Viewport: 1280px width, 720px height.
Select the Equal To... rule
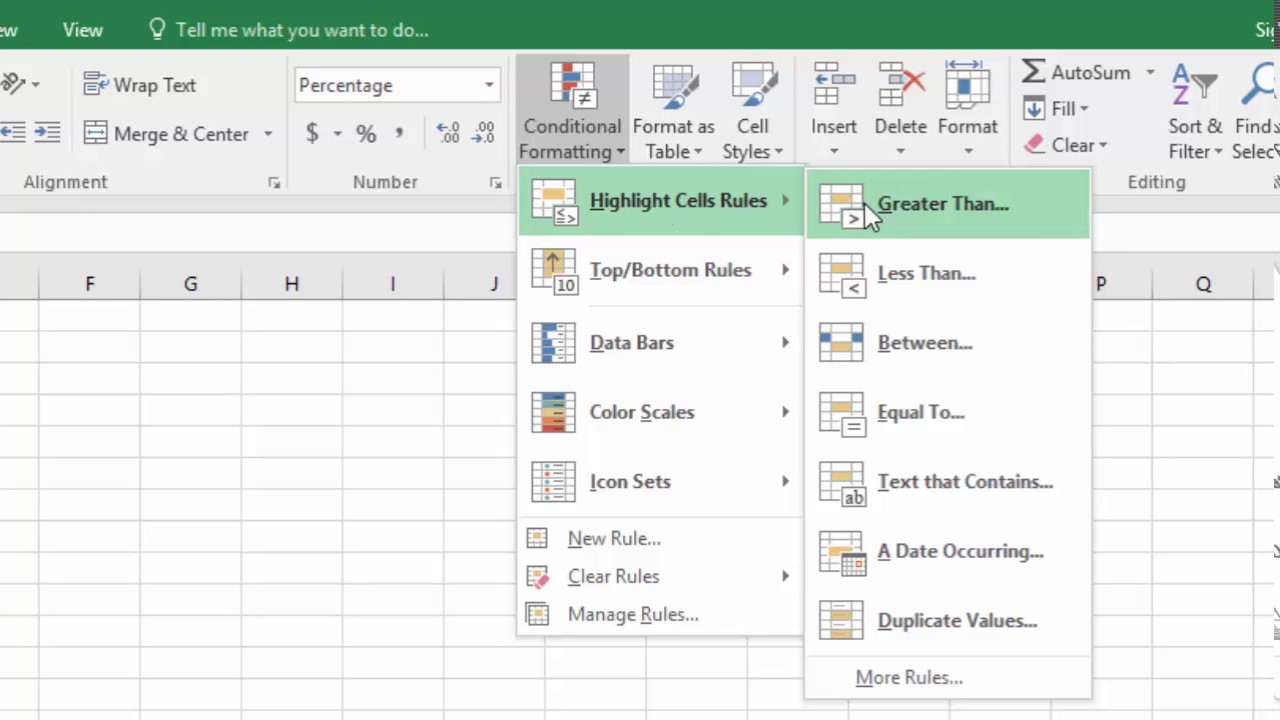[x=948, y=412]
